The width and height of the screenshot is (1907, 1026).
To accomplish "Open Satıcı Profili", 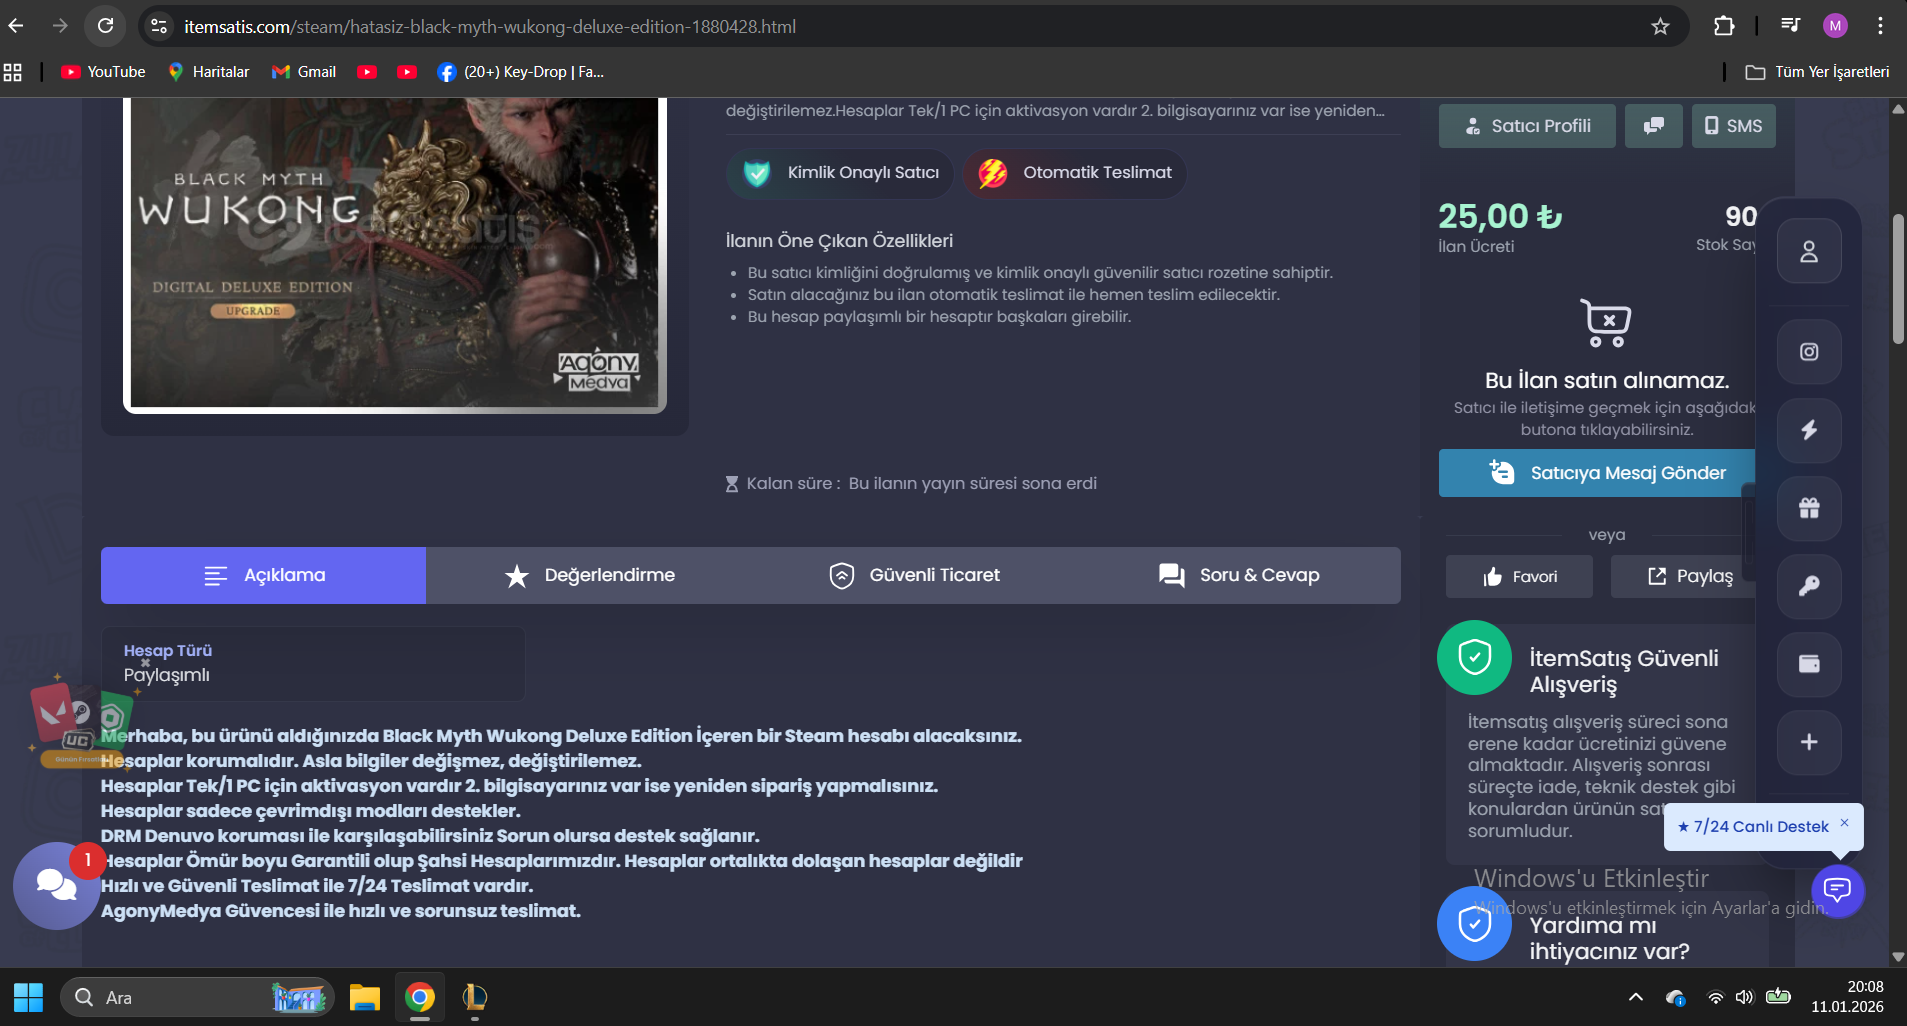I will pos(1527,126).
